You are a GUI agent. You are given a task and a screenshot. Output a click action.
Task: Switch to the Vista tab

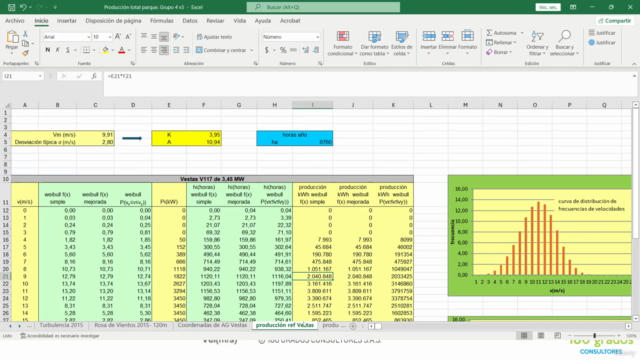pyautogui.click(x=240, y=21)
